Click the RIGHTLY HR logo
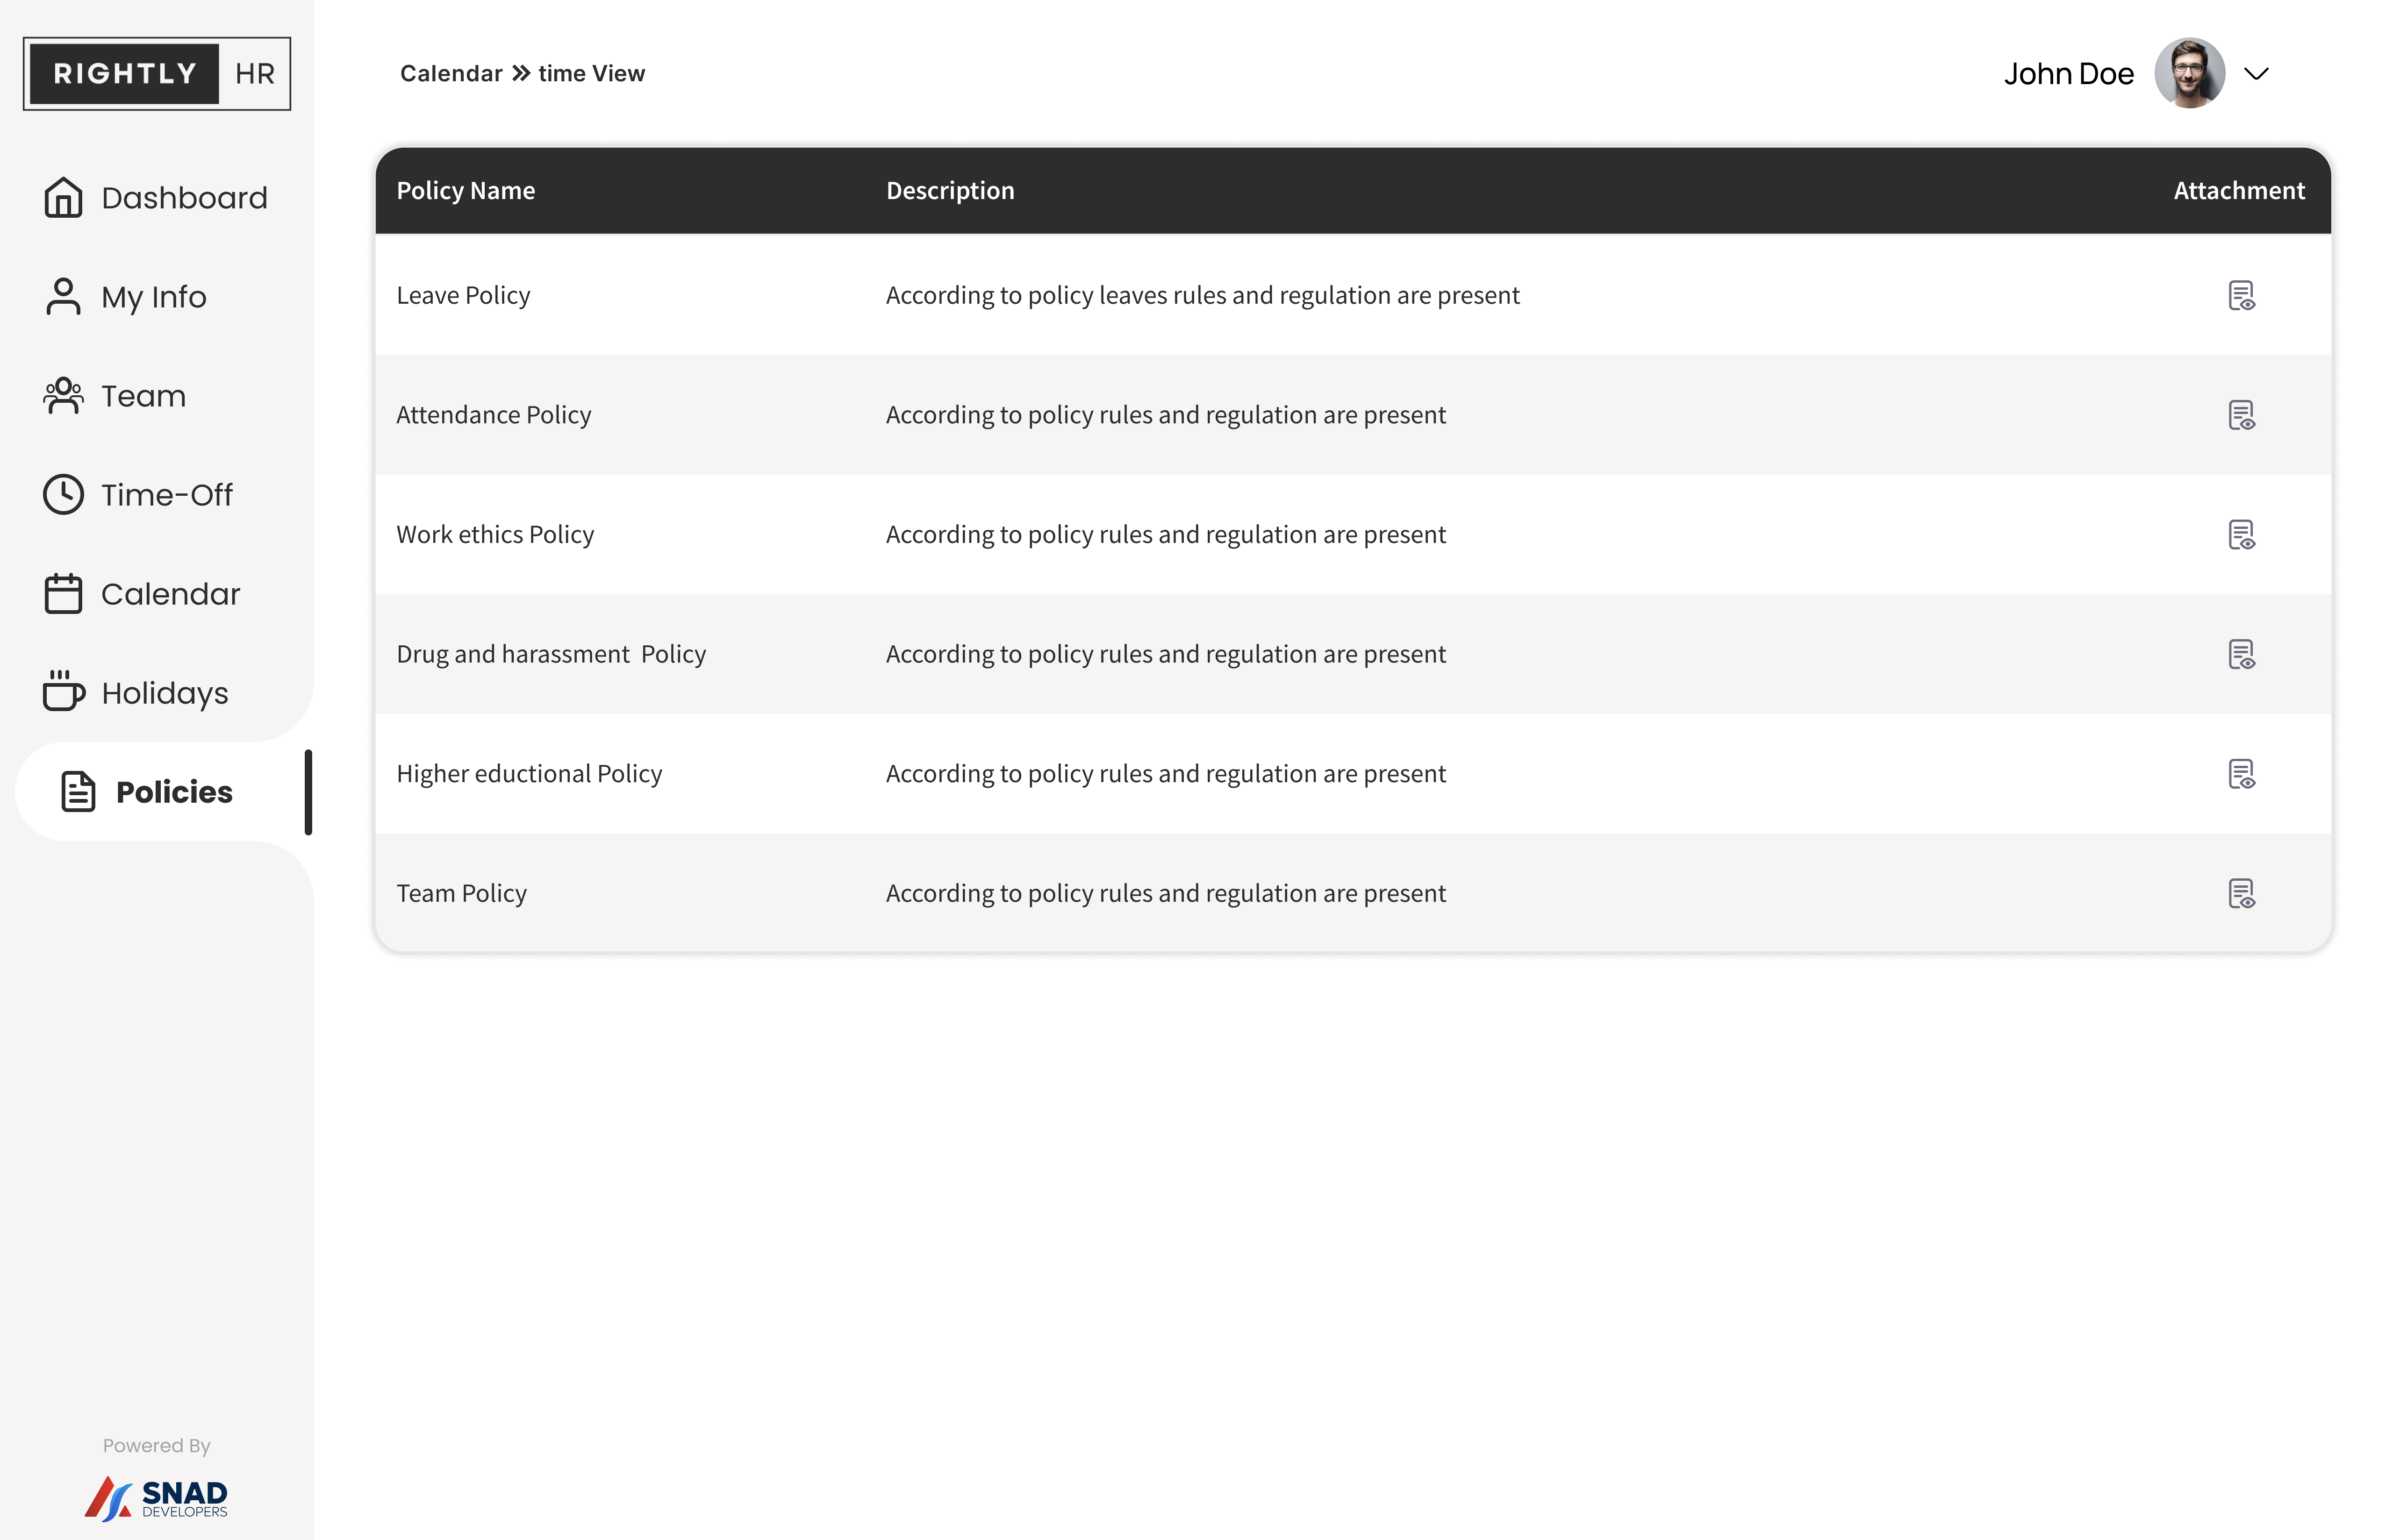 [157, 73]
